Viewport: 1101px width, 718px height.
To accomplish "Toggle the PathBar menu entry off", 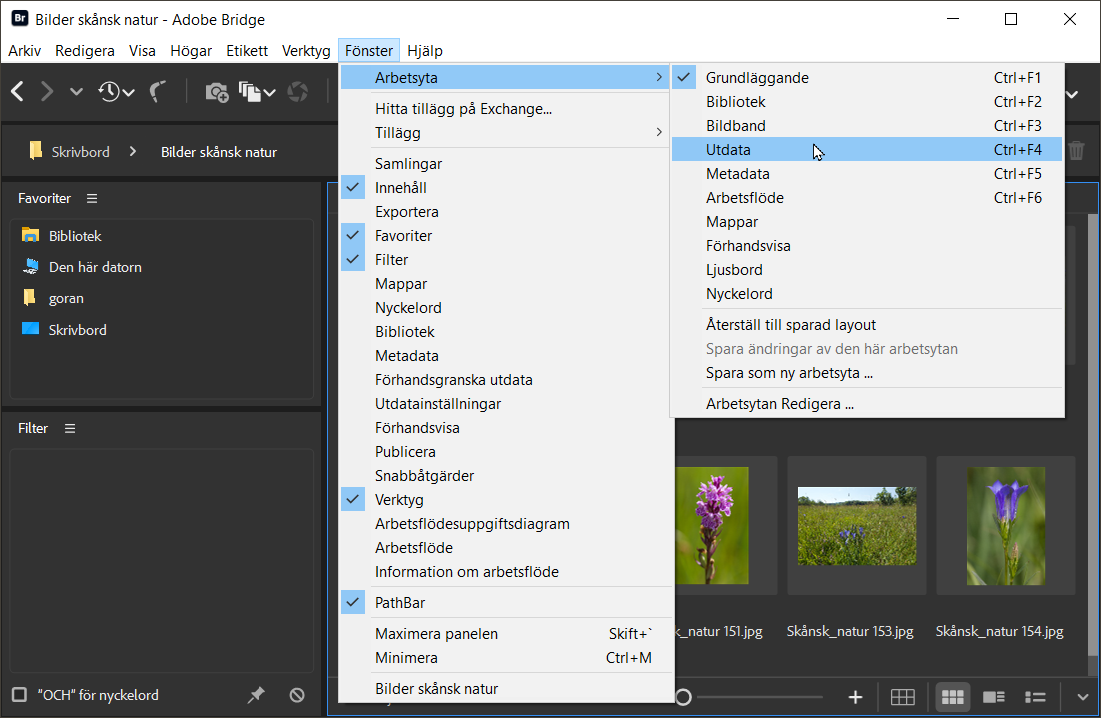I will [399, 602].
